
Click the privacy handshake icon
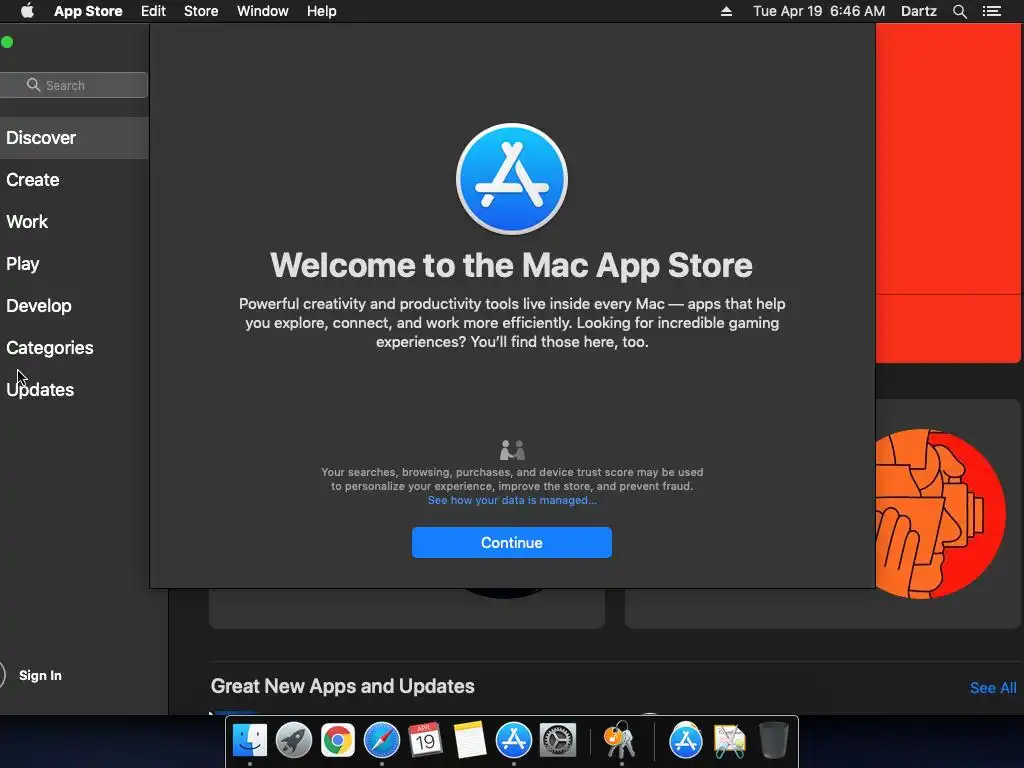pyautogui.click(x=512, y=450)
